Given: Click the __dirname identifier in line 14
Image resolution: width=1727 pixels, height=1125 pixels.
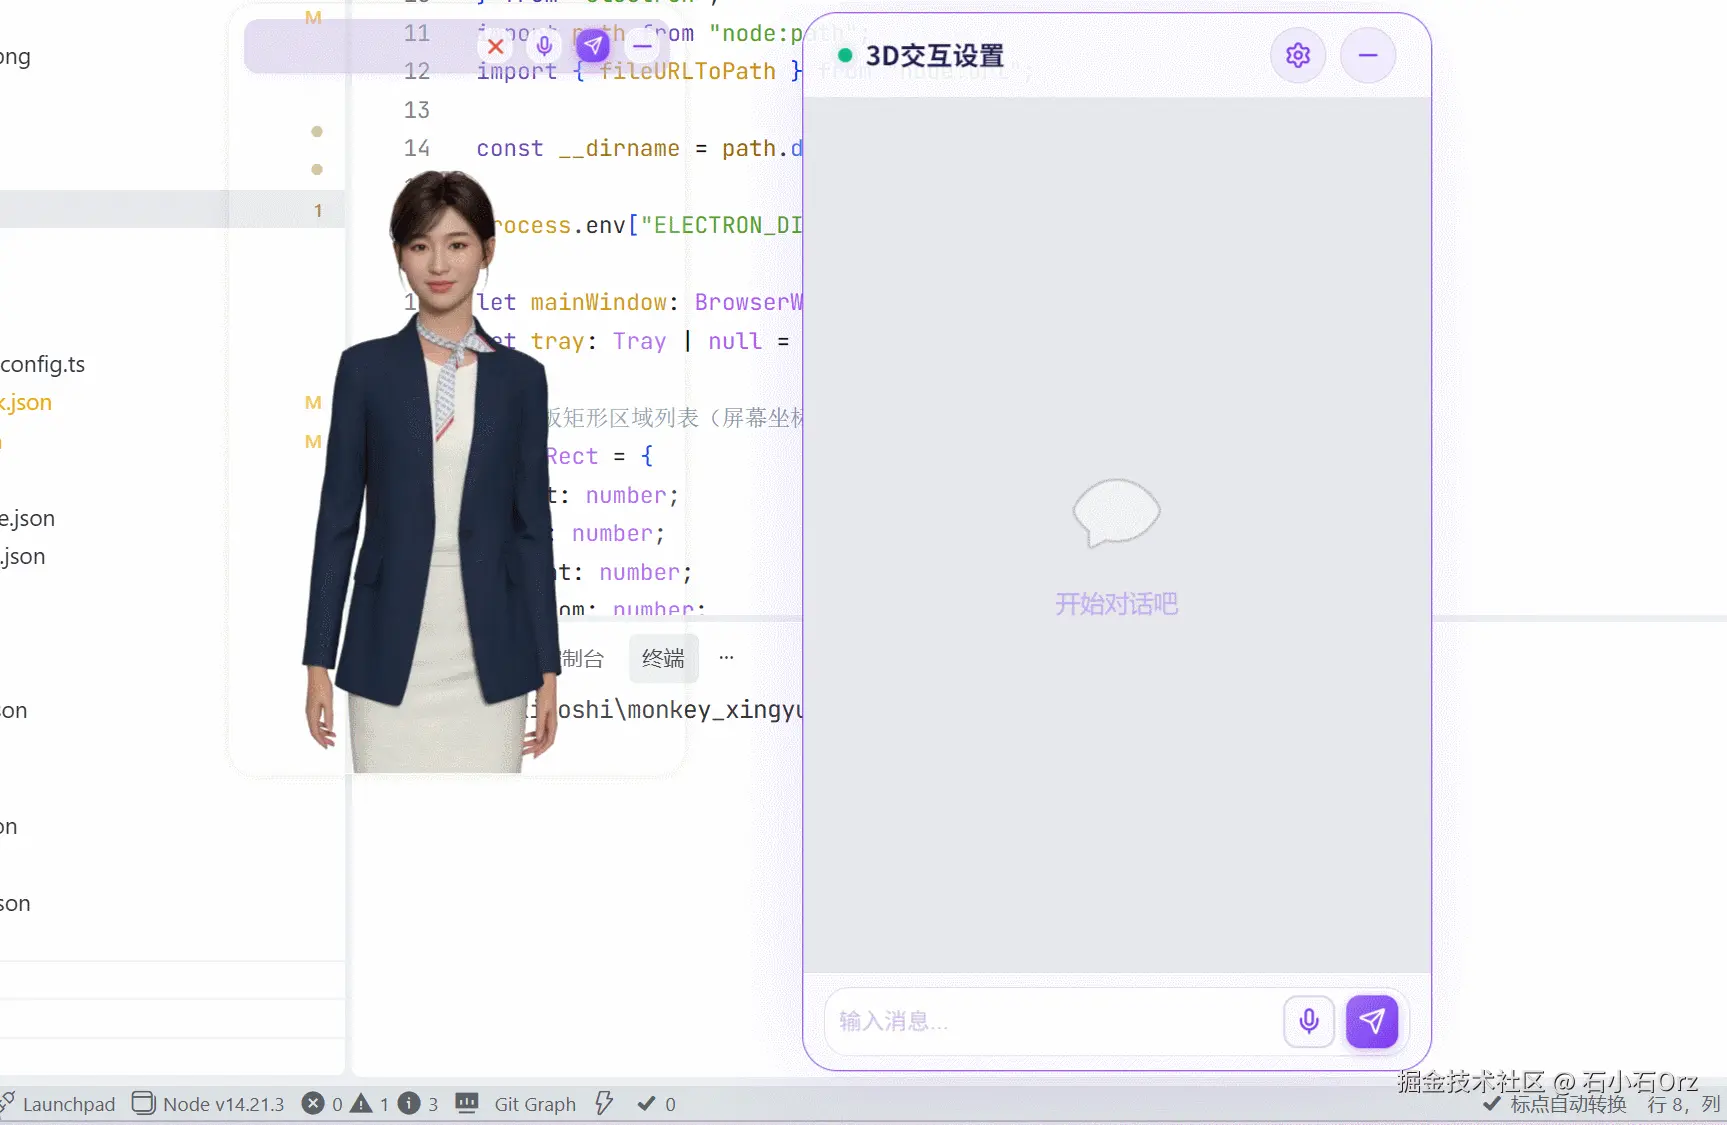Looking at the screenshot, I should 619,148.
